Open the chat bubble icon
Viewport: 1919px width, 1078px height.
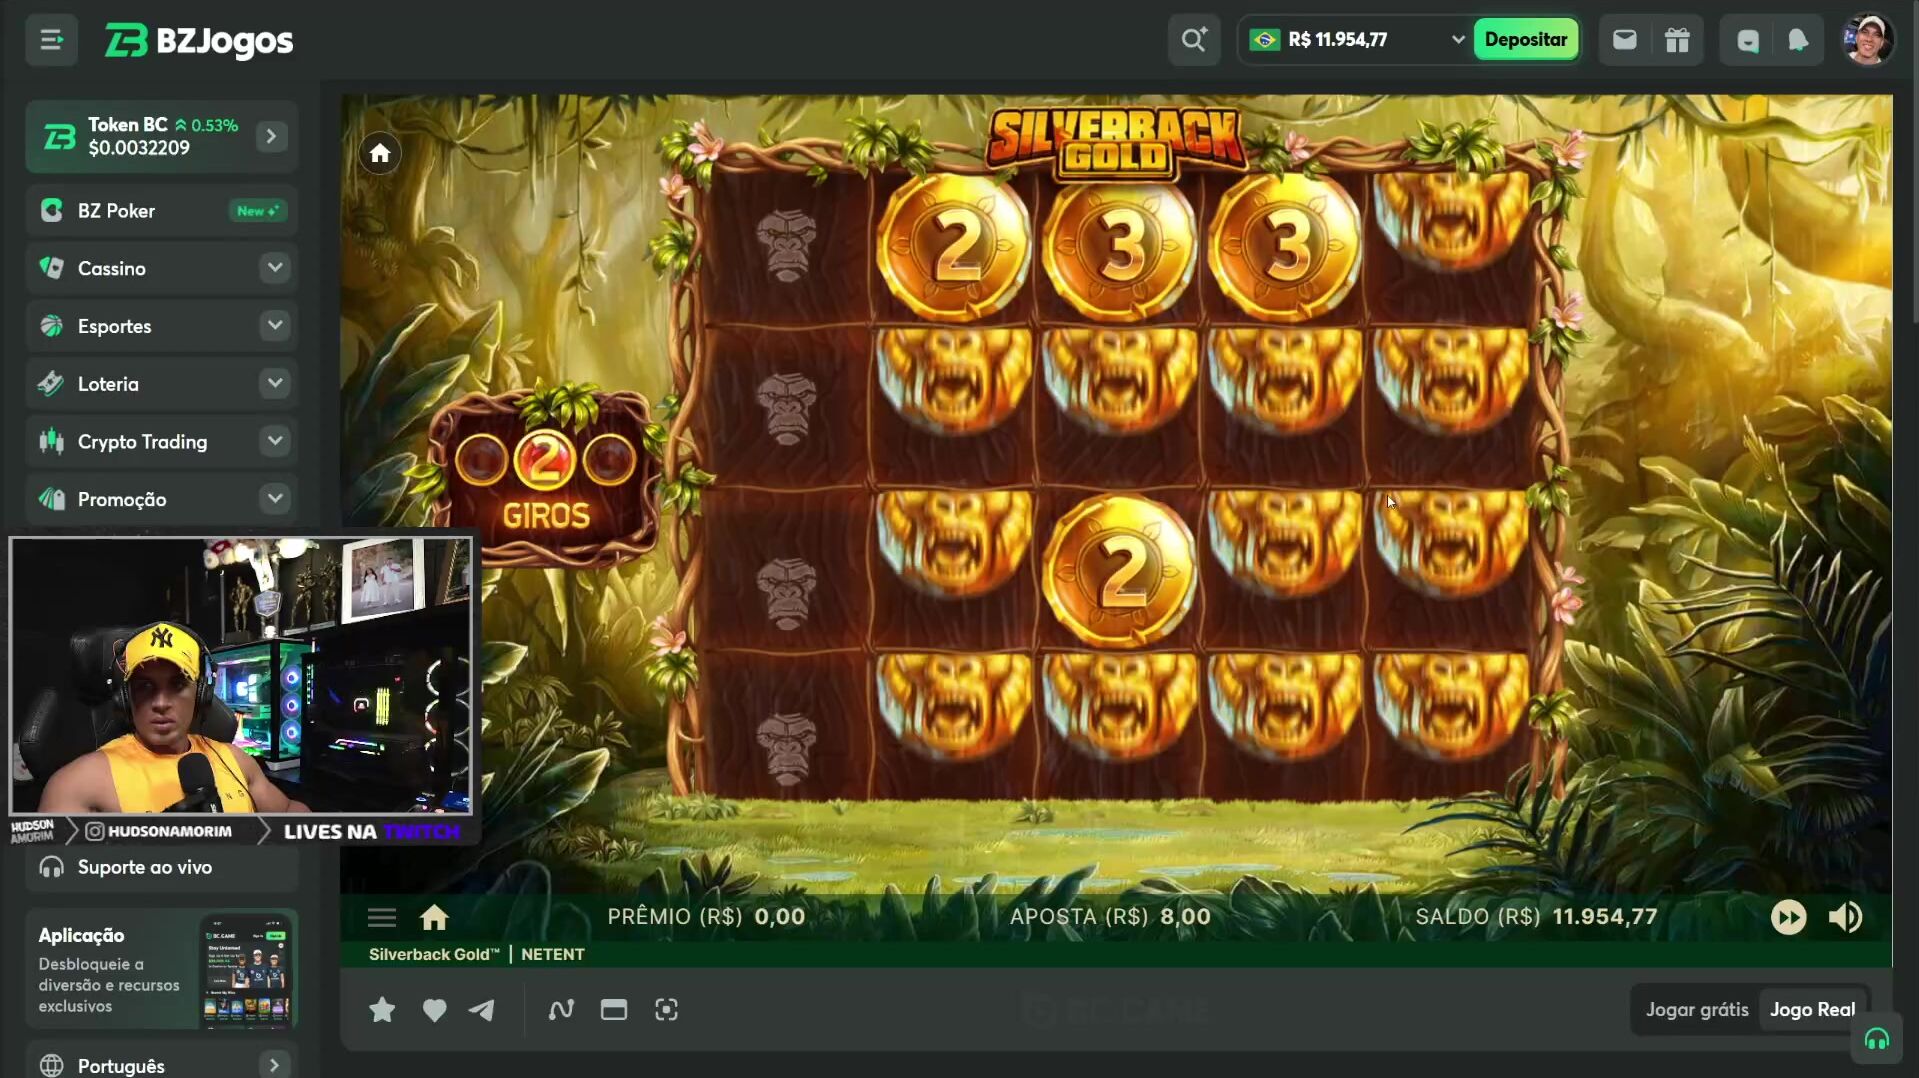point(1747,40)
